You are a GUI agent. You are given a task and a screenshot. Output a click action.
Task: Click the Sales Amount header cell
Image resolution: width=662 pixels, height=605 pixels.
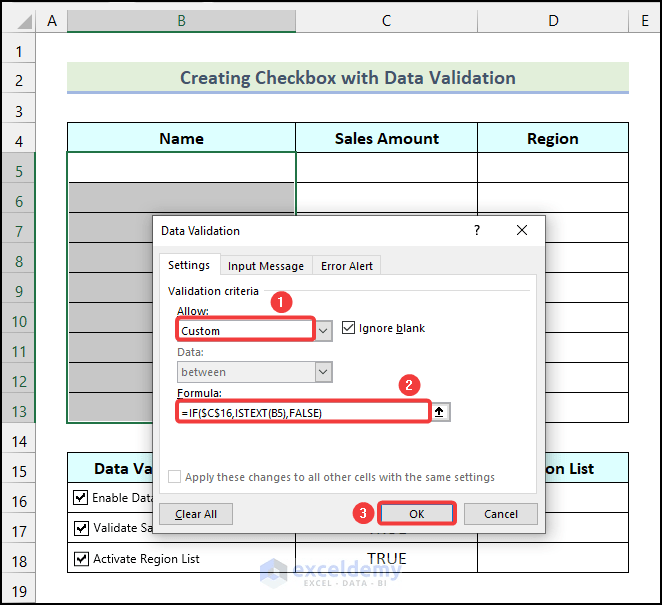[386, 138]
